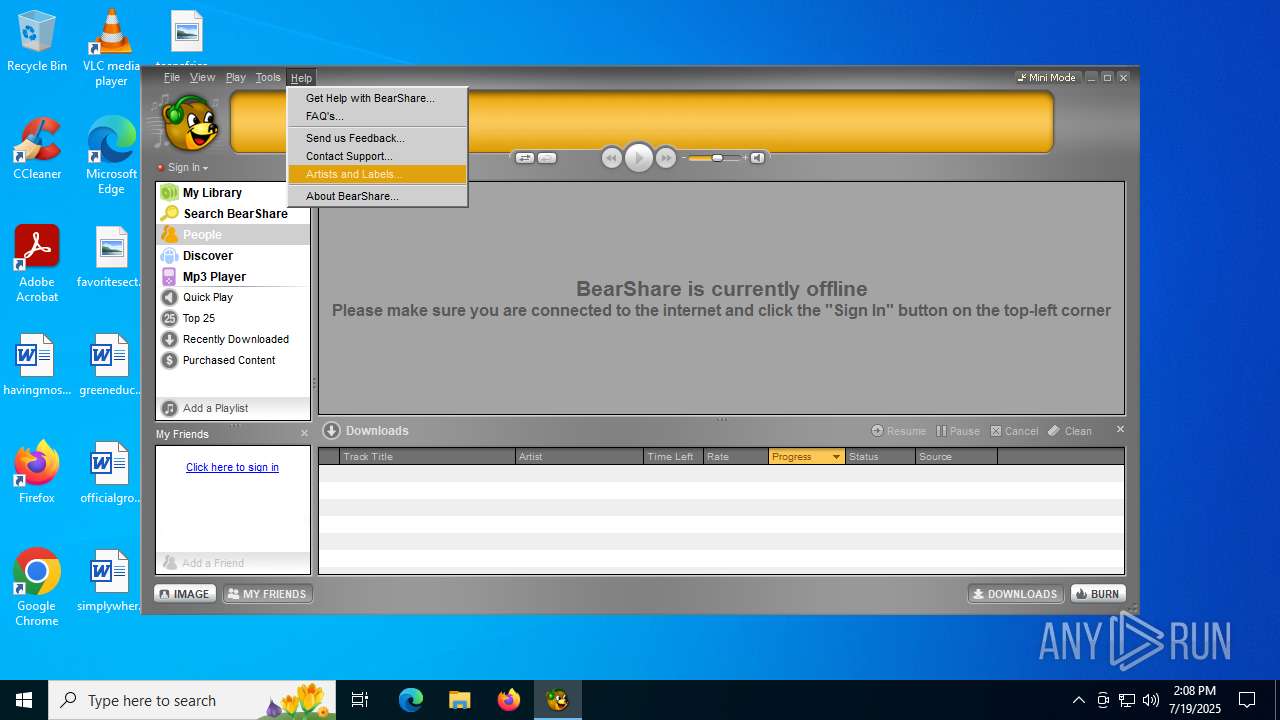Open the Play menu
The image size is (1280, 720).
[235, 77]
